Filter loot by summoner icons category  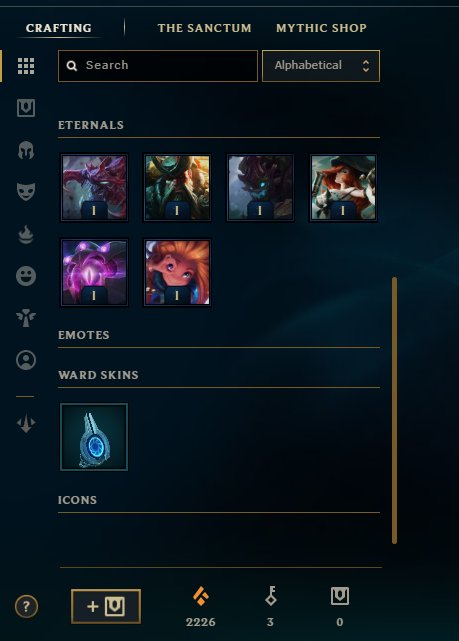[x=26, y=360]
